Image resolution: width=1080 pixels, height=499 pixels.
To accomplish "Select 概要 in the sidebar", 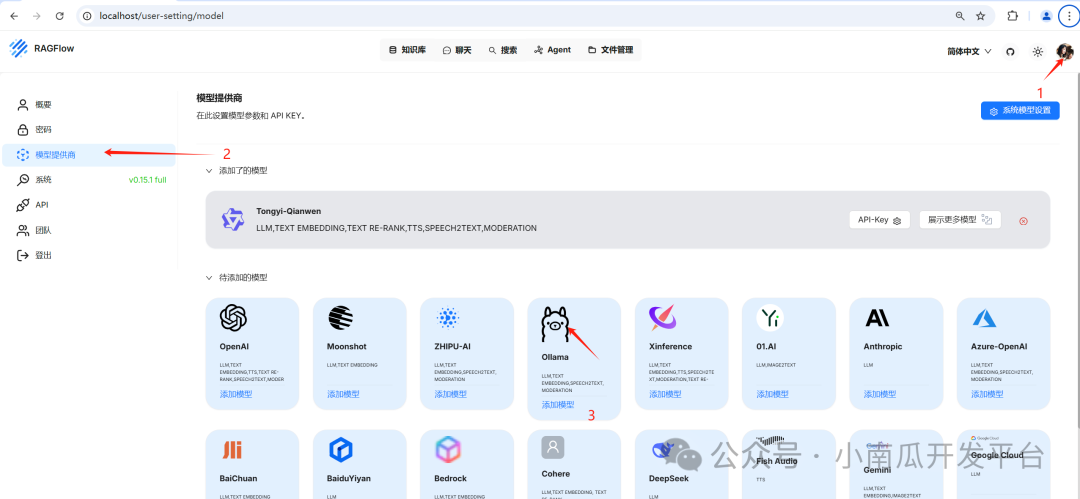I will (88, 105).
